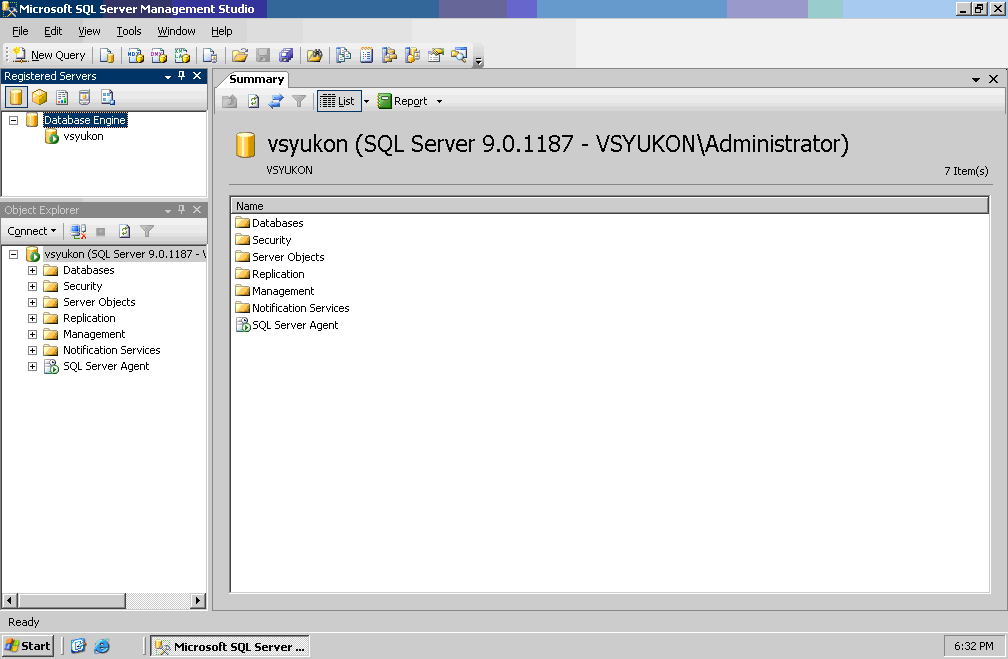Expand the Databases node in Object Explorer
The height and width of the screenshot is (659, 1008).
coord(31,270)
